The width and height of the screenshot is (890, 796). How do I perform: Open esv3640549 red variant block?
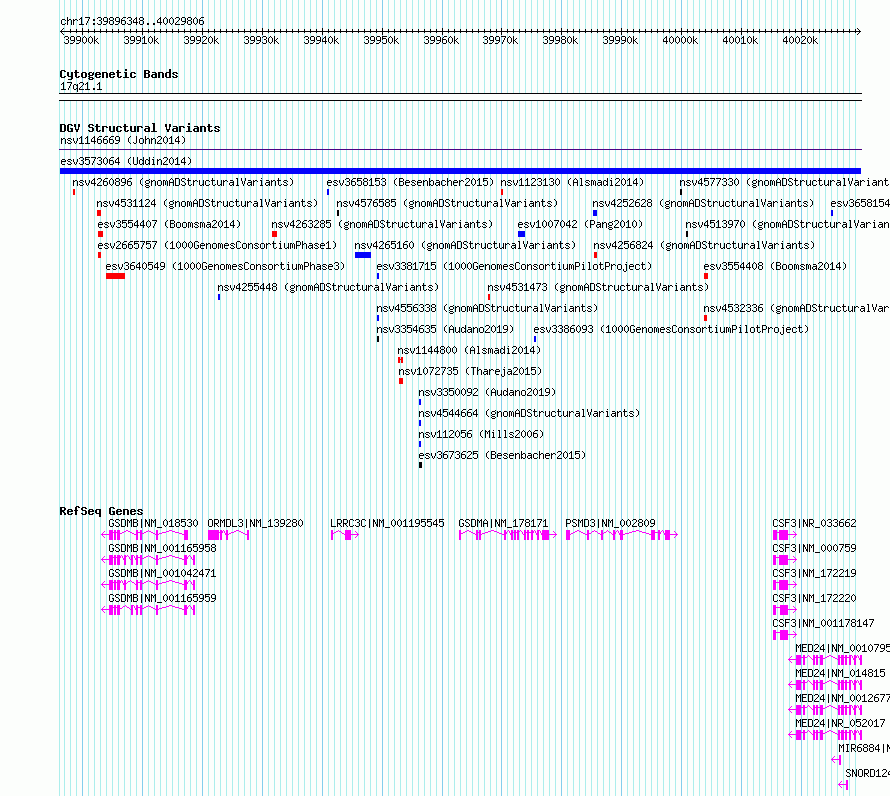pos(115,276)
